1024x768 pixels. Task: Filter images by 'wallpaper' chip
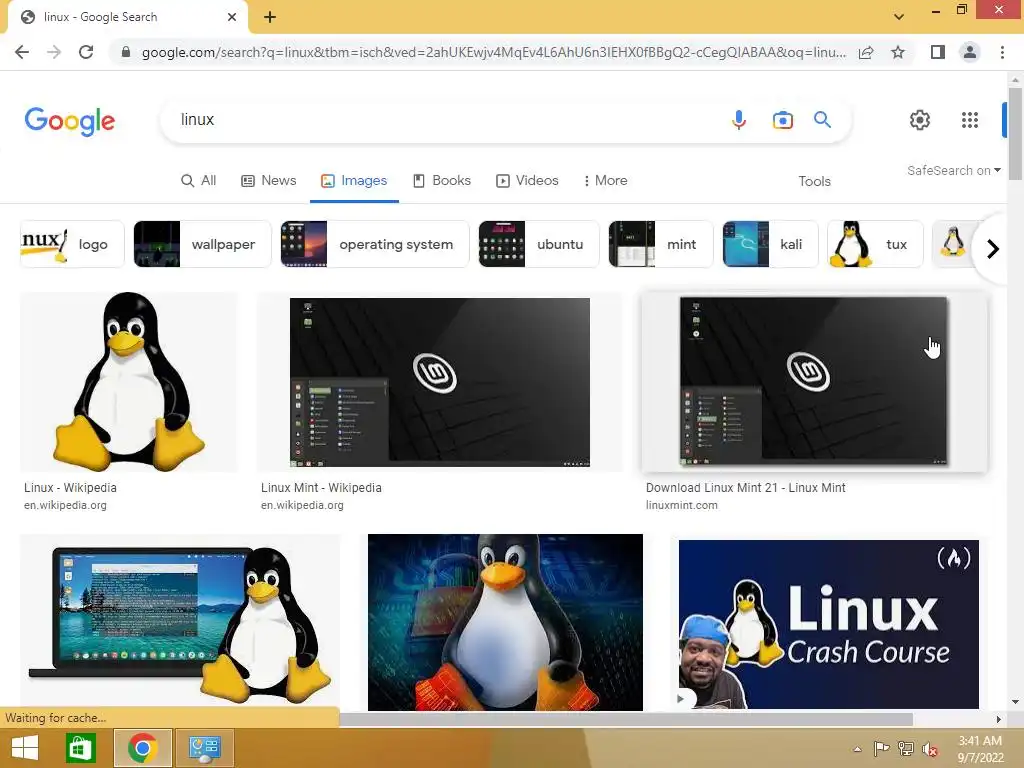[x=202, y=244]
